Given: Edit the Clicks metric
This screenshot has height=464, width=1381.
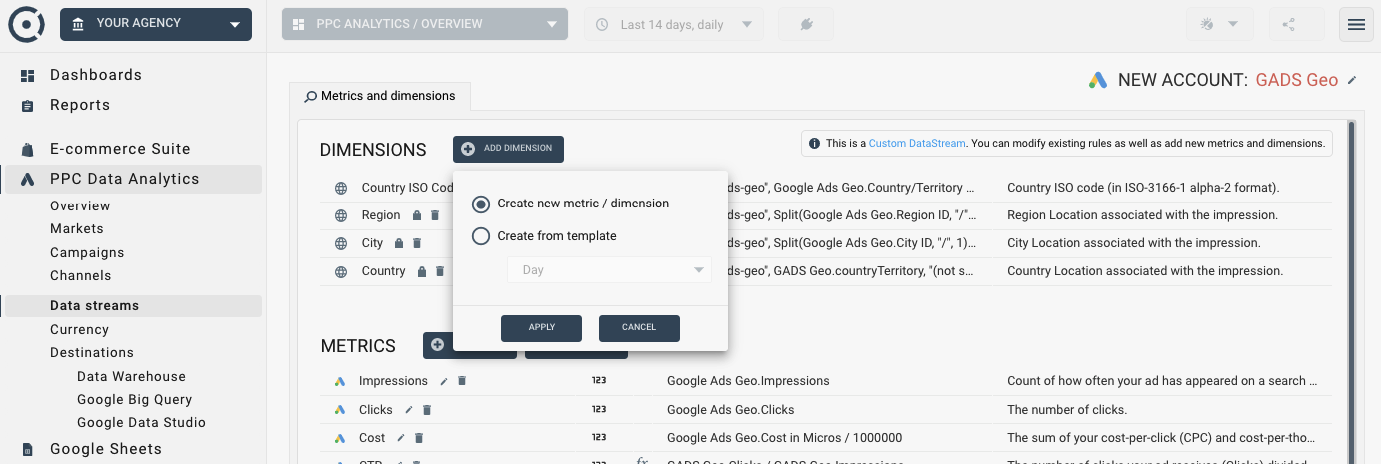Looking at the screenshot, I should tap(408, 410).
